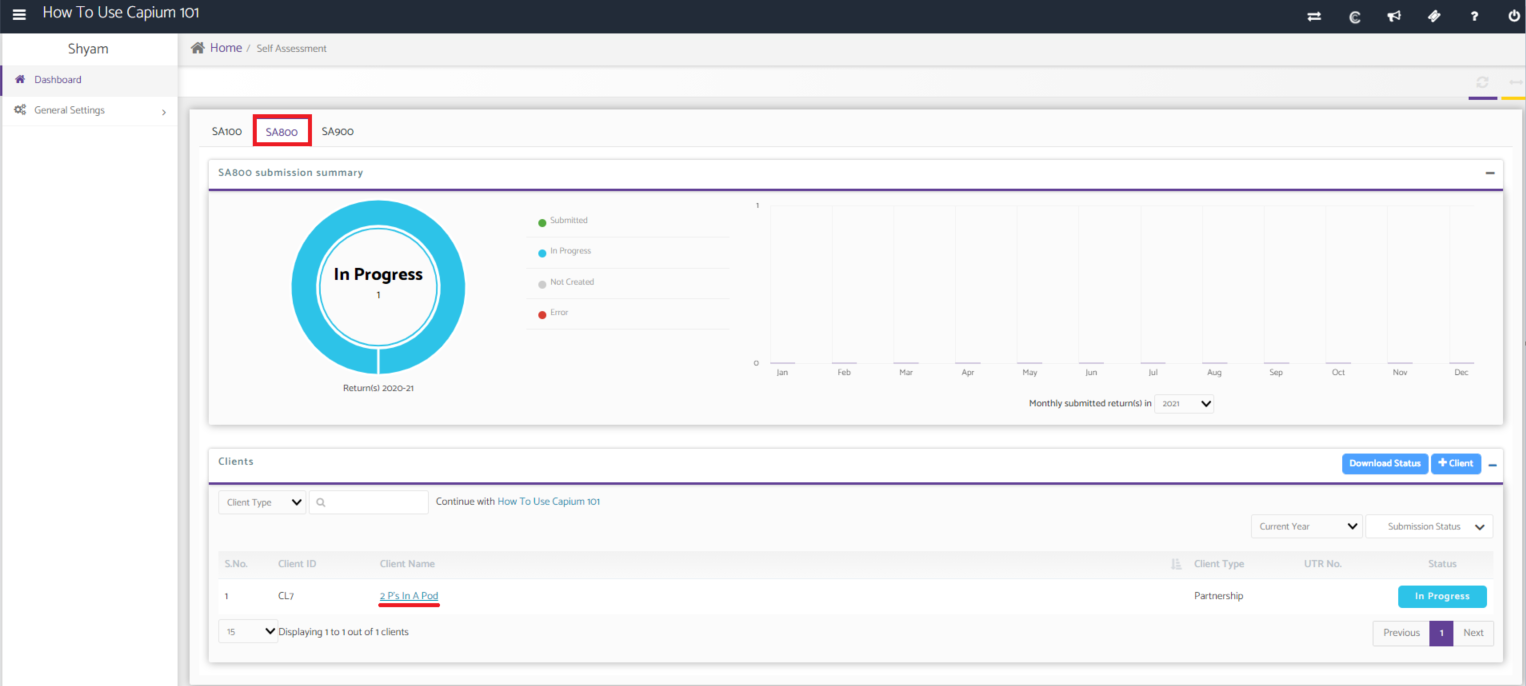Click the In Progress status button
This screenshot has height=686, width=1526.
1442,596
